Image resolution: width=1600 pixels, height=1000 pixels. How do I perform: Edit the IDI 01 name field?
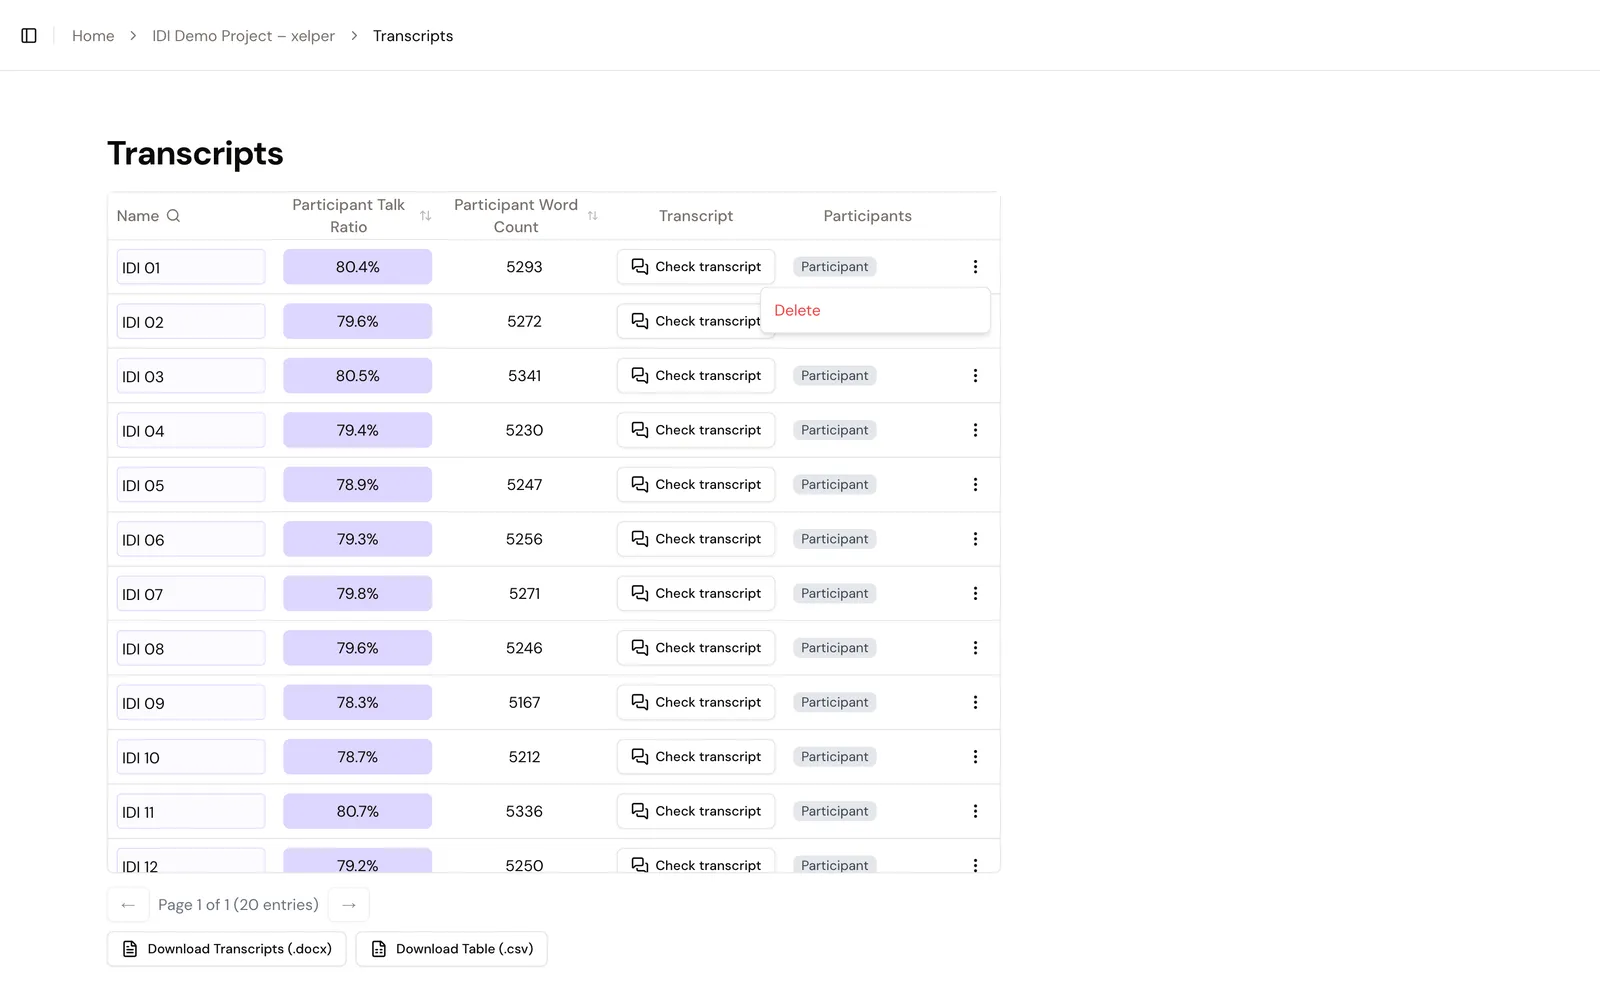(191, 267)
